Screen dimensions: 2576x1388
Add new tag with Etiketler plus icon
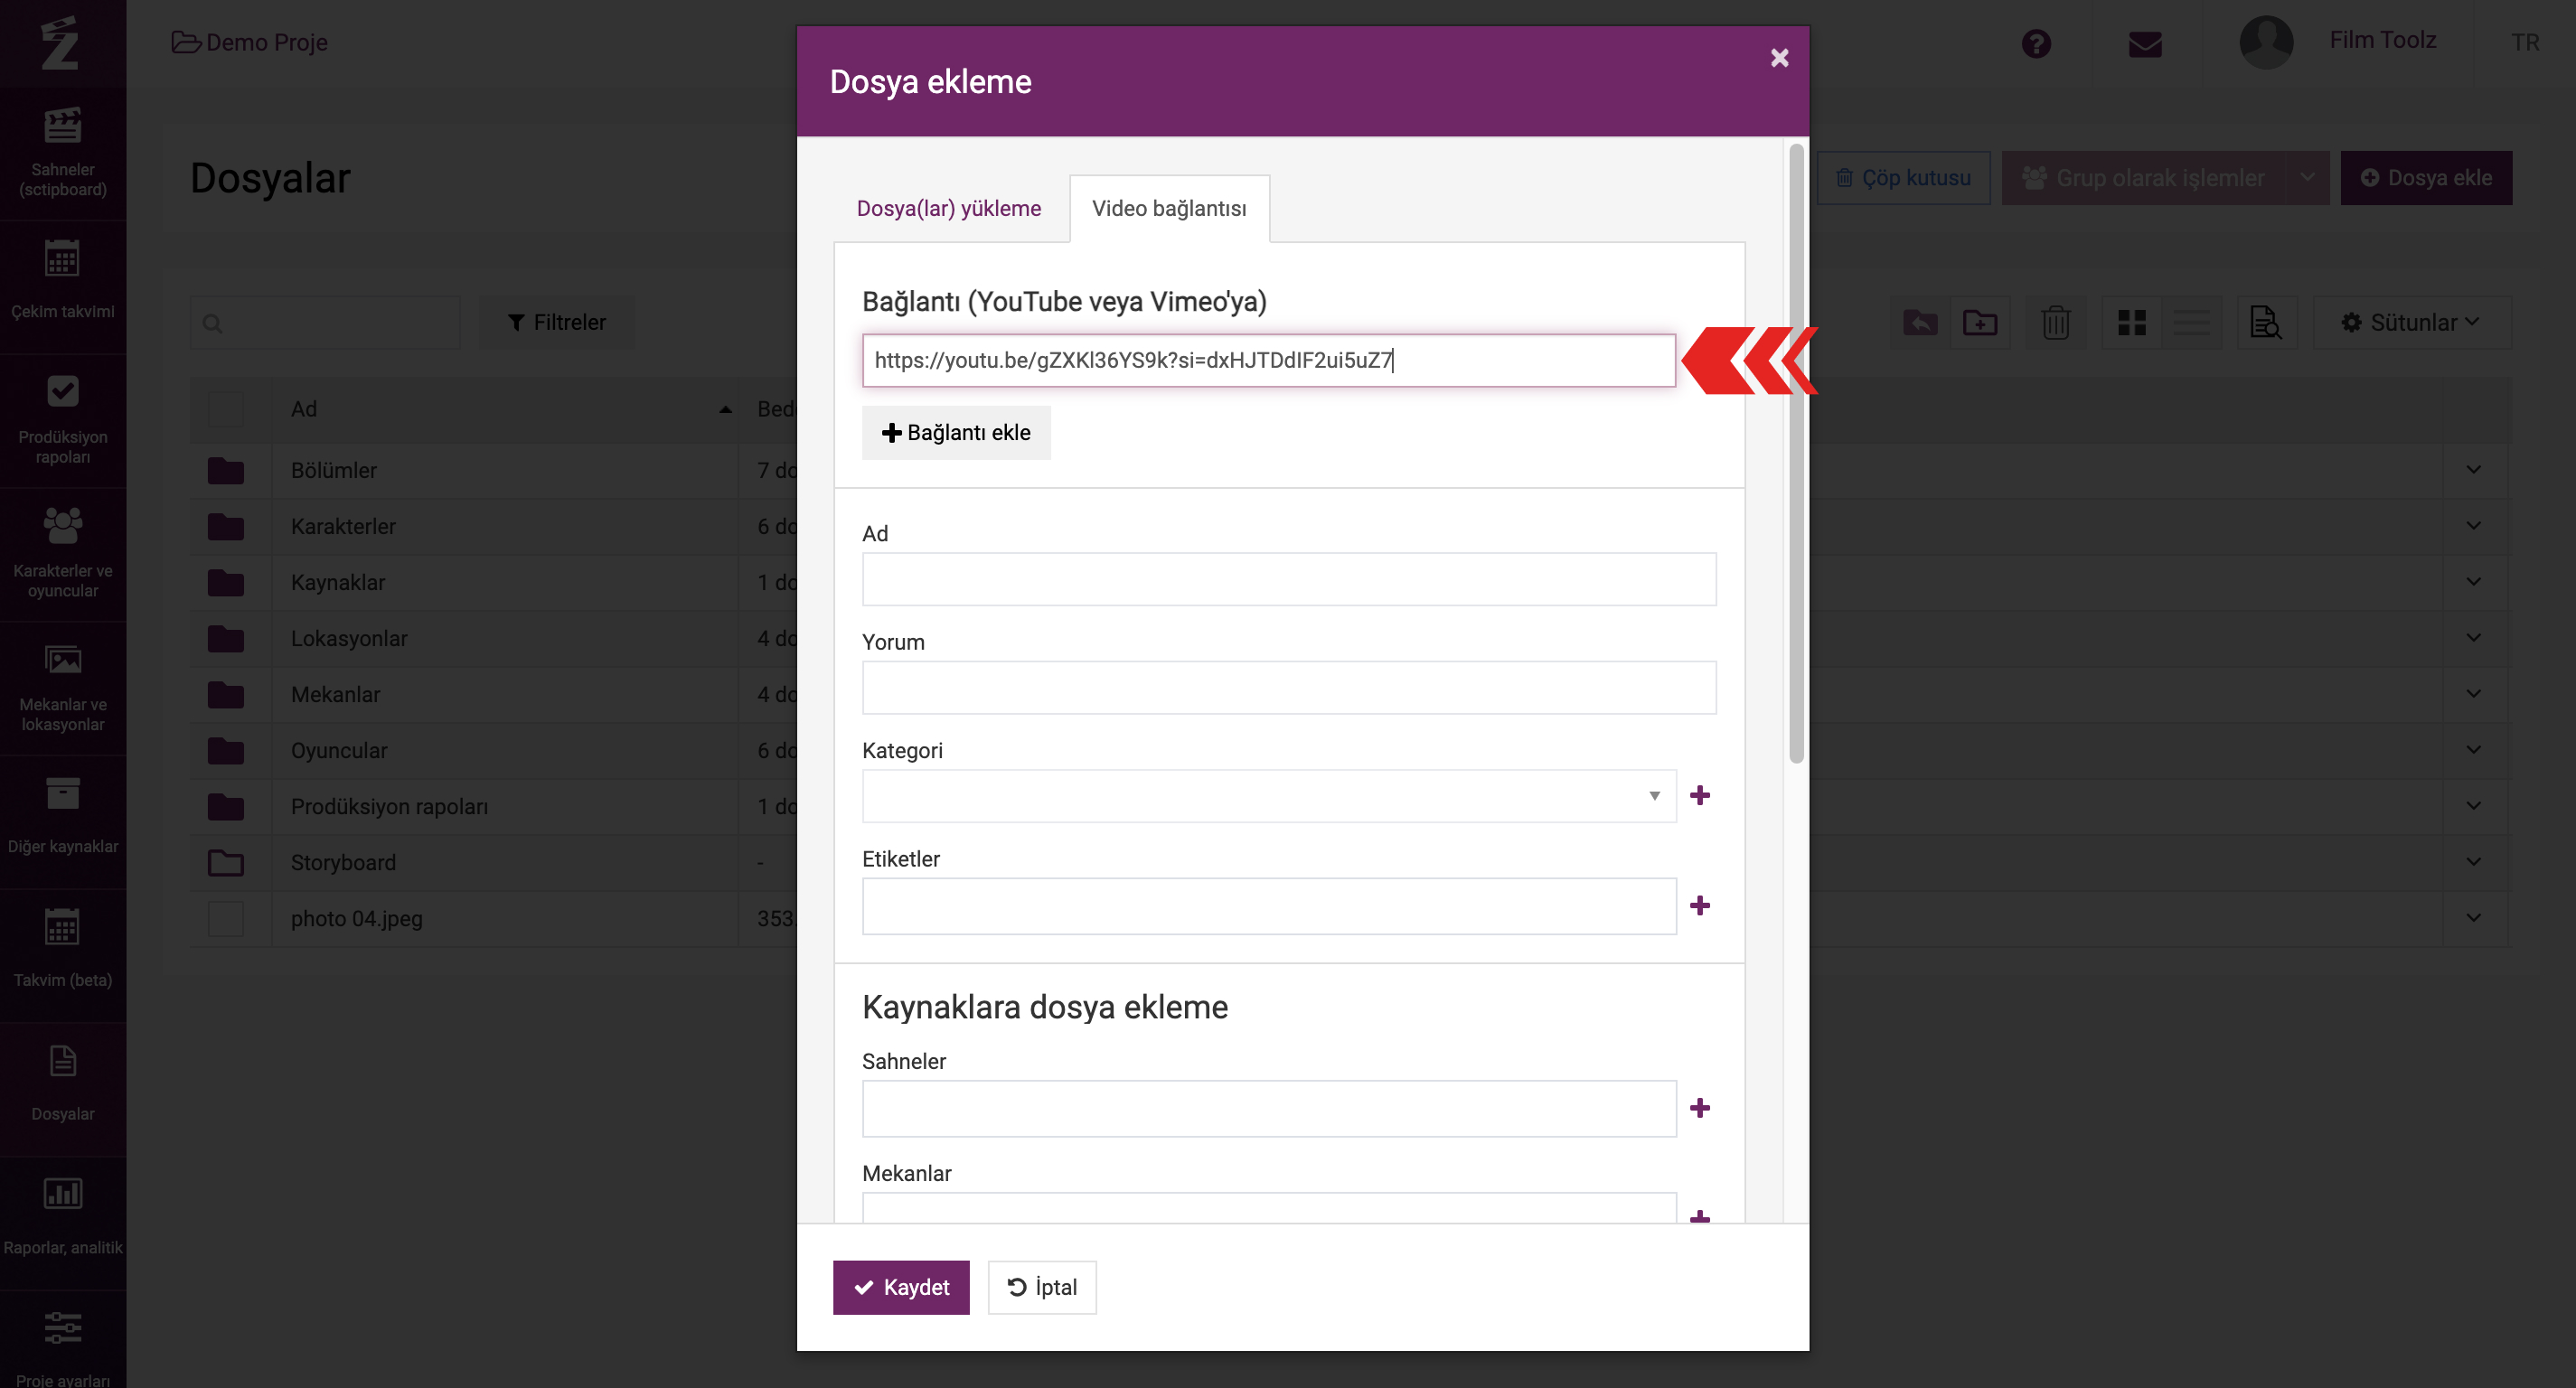1700,905
